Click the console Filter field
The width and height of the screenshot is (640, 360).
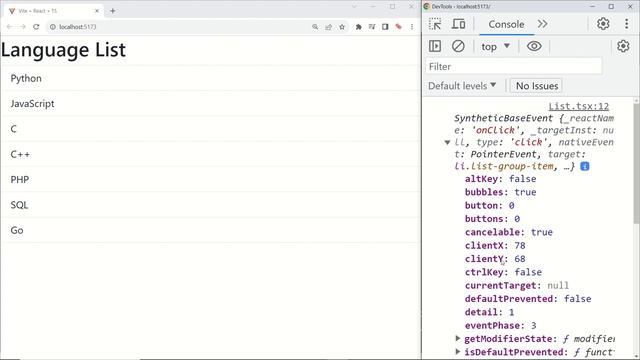pos(513,66)
